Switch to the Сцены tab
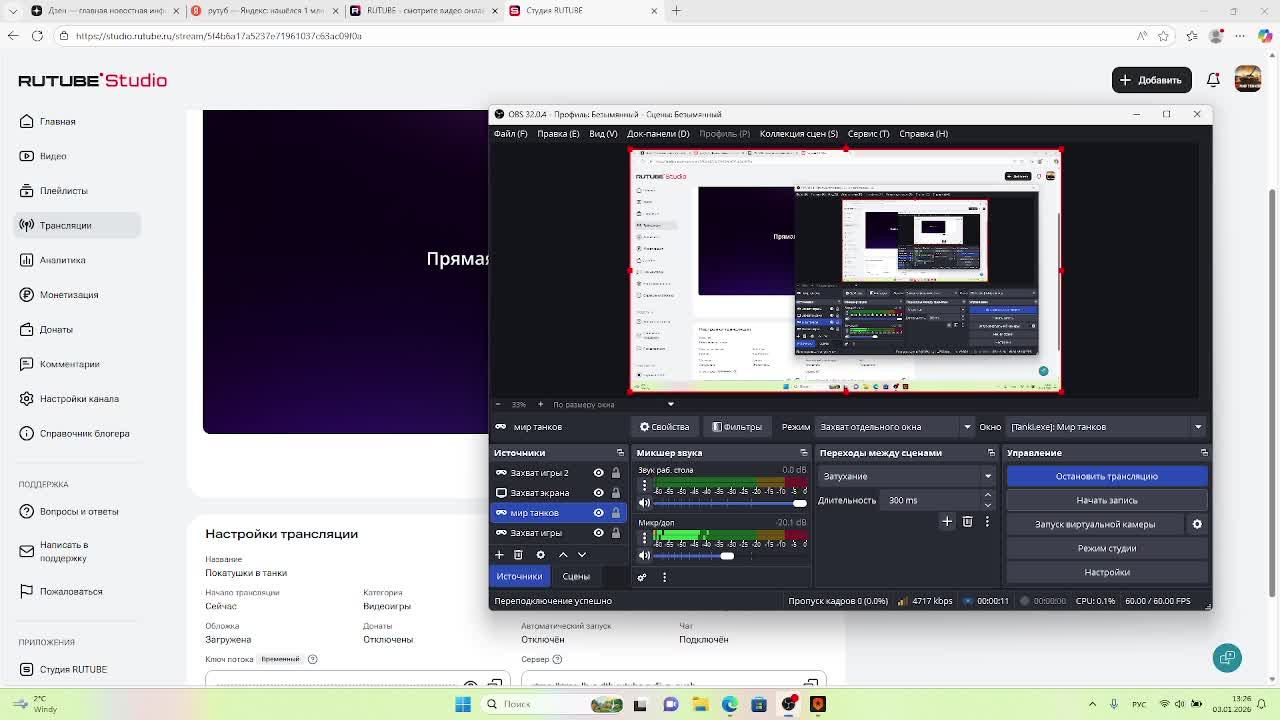1280x720 pixels. click(x=576, y=577)
